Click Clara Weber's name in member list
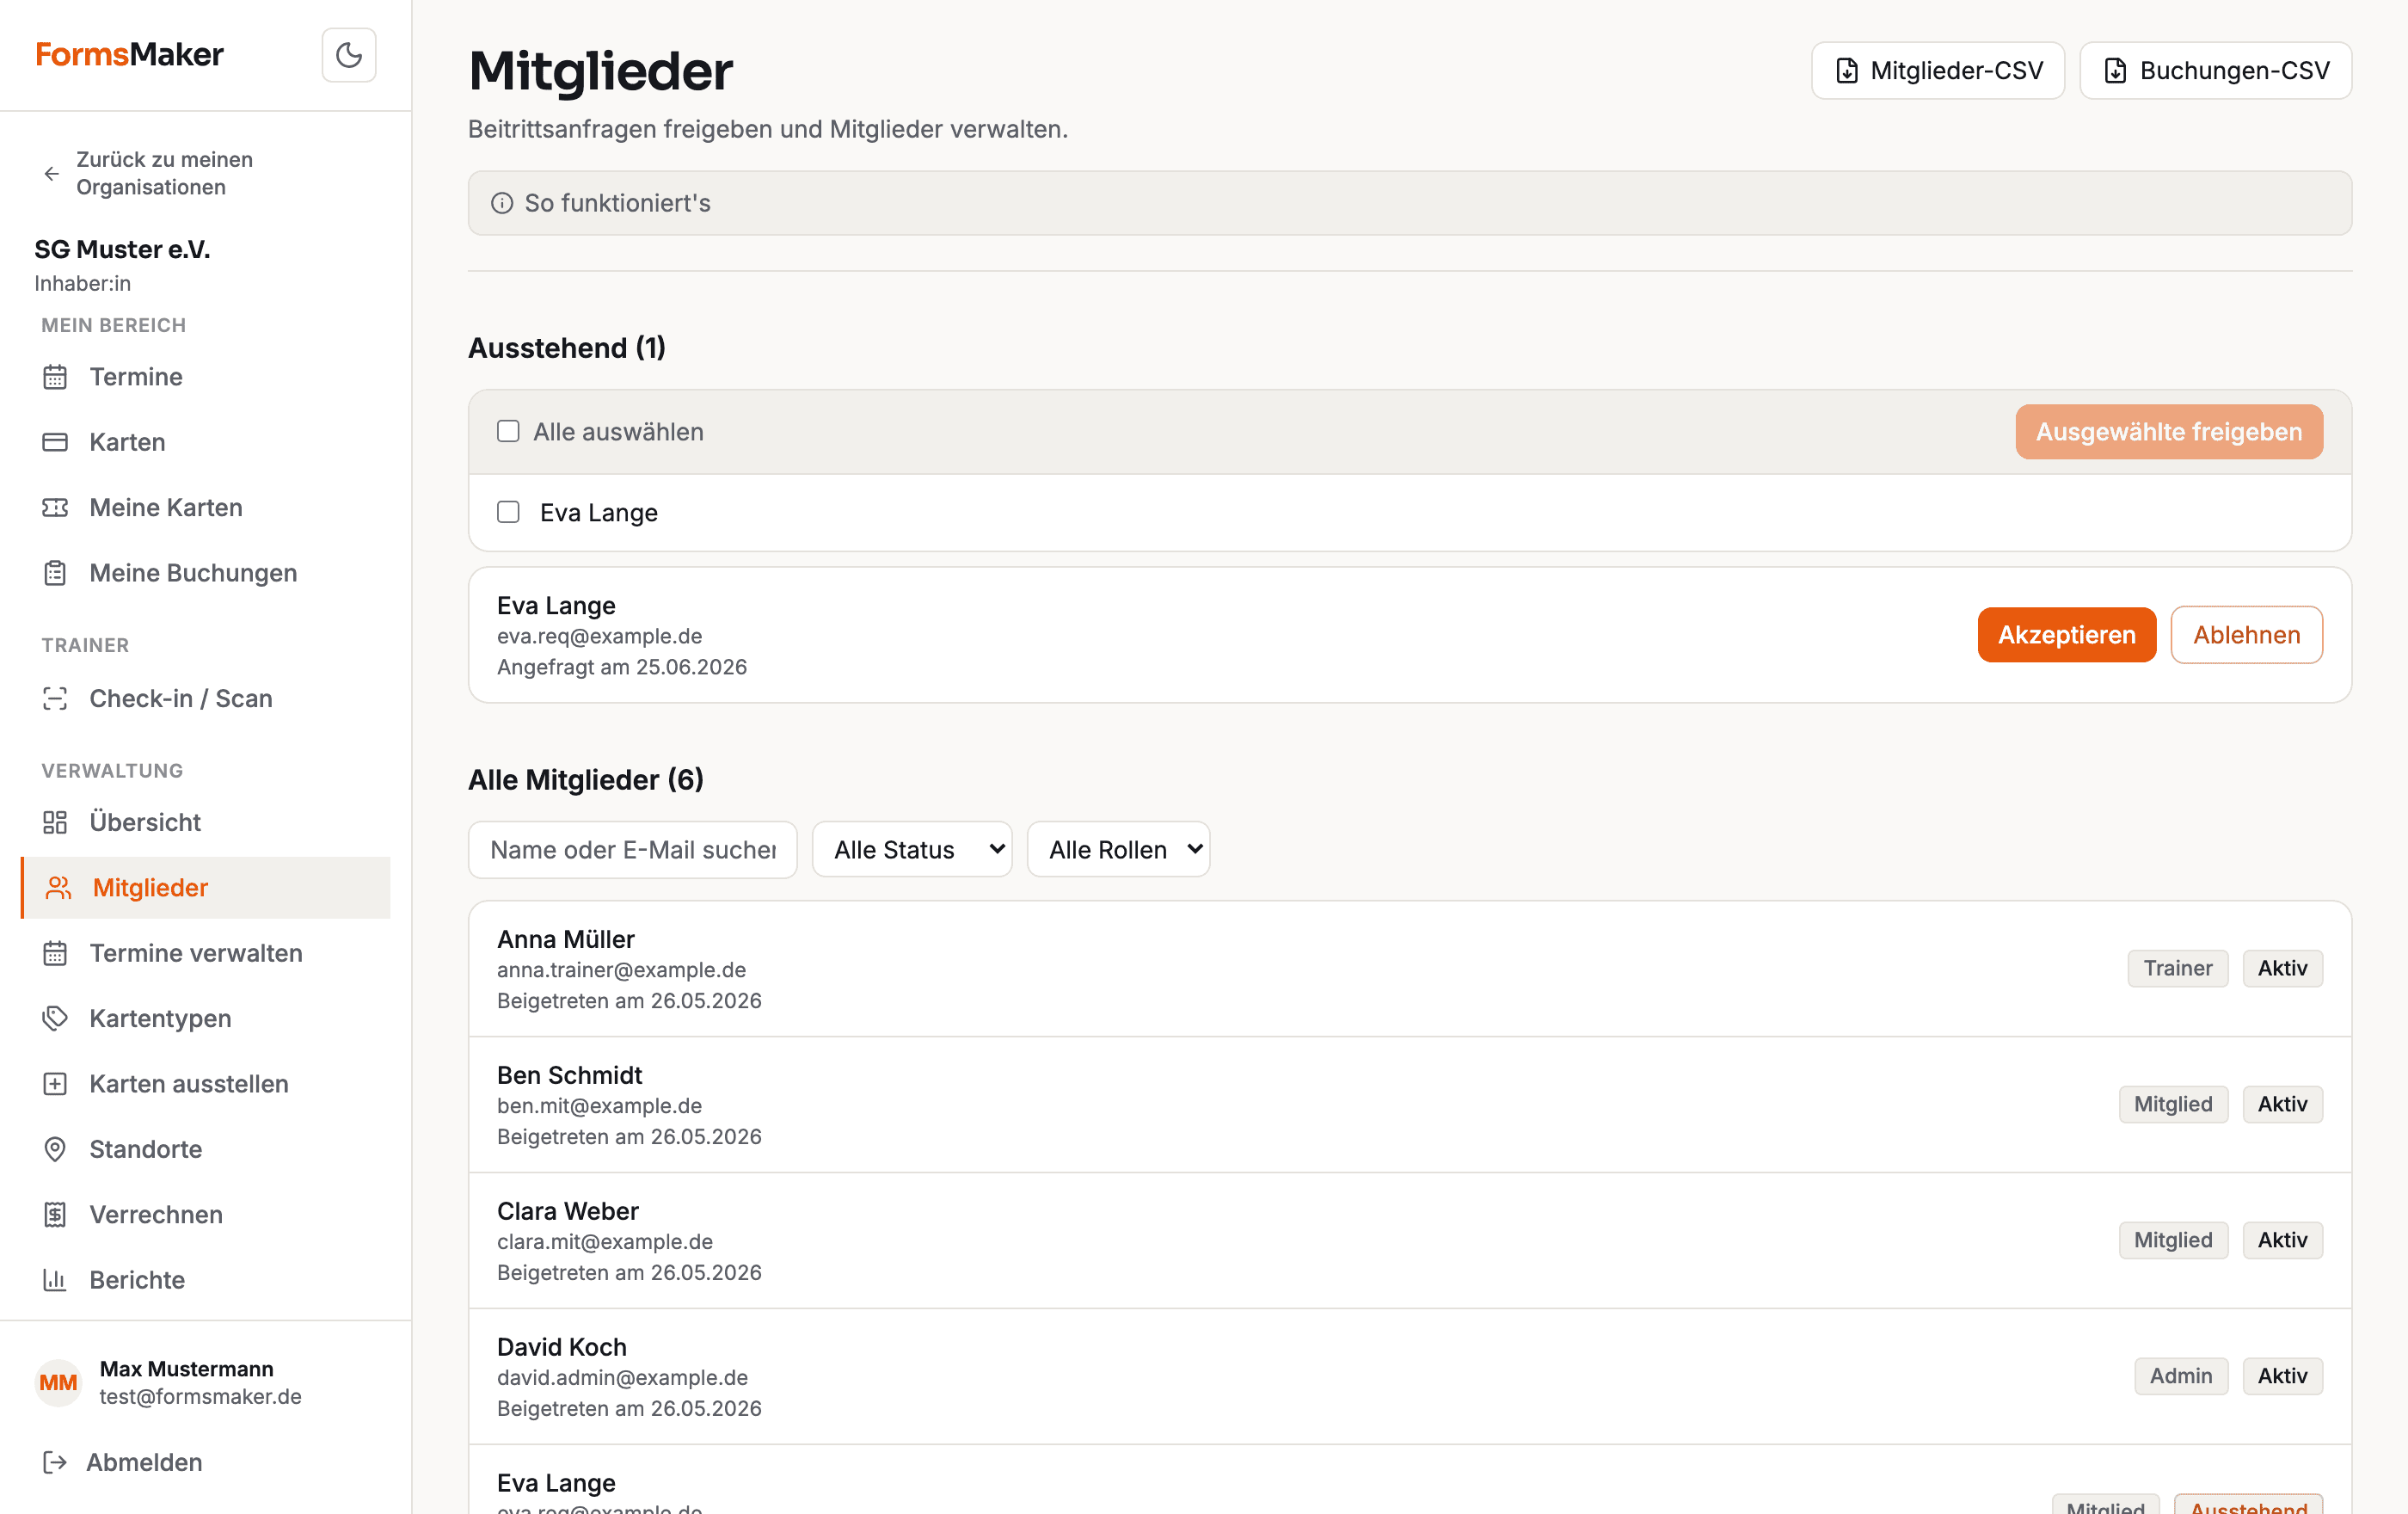 [567, 1211]
